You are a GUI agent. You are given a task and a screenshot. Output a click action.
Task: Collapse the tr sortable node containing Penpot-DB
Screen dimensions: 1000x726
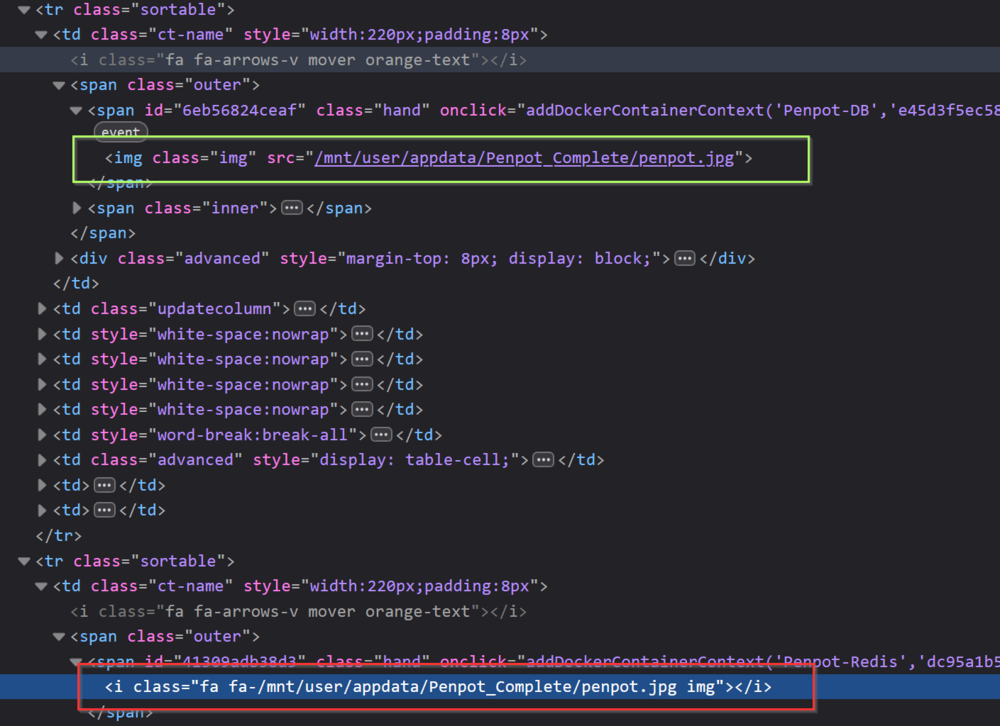(24, 10)
